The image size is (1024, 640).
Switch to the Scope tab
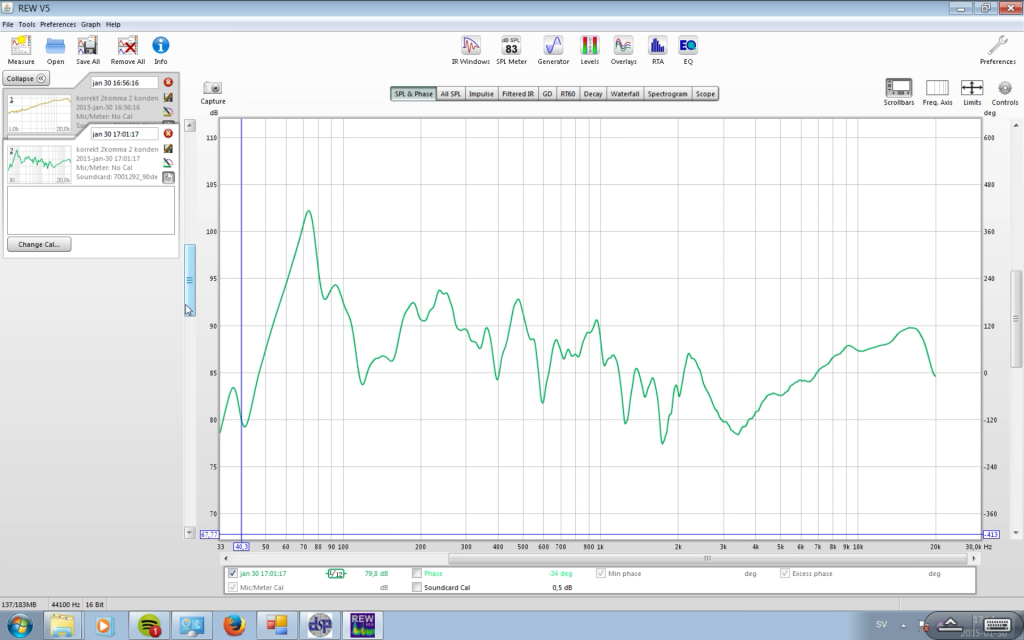(x=705, y=94)
